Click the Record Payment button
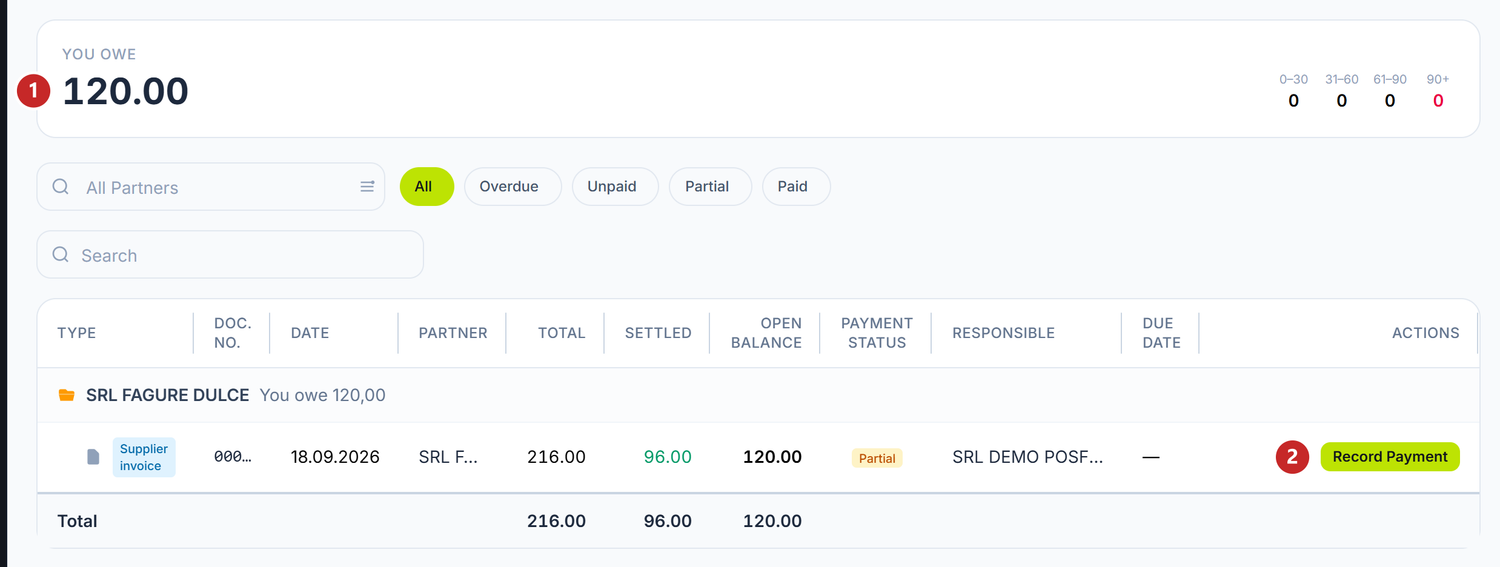 1390,457
